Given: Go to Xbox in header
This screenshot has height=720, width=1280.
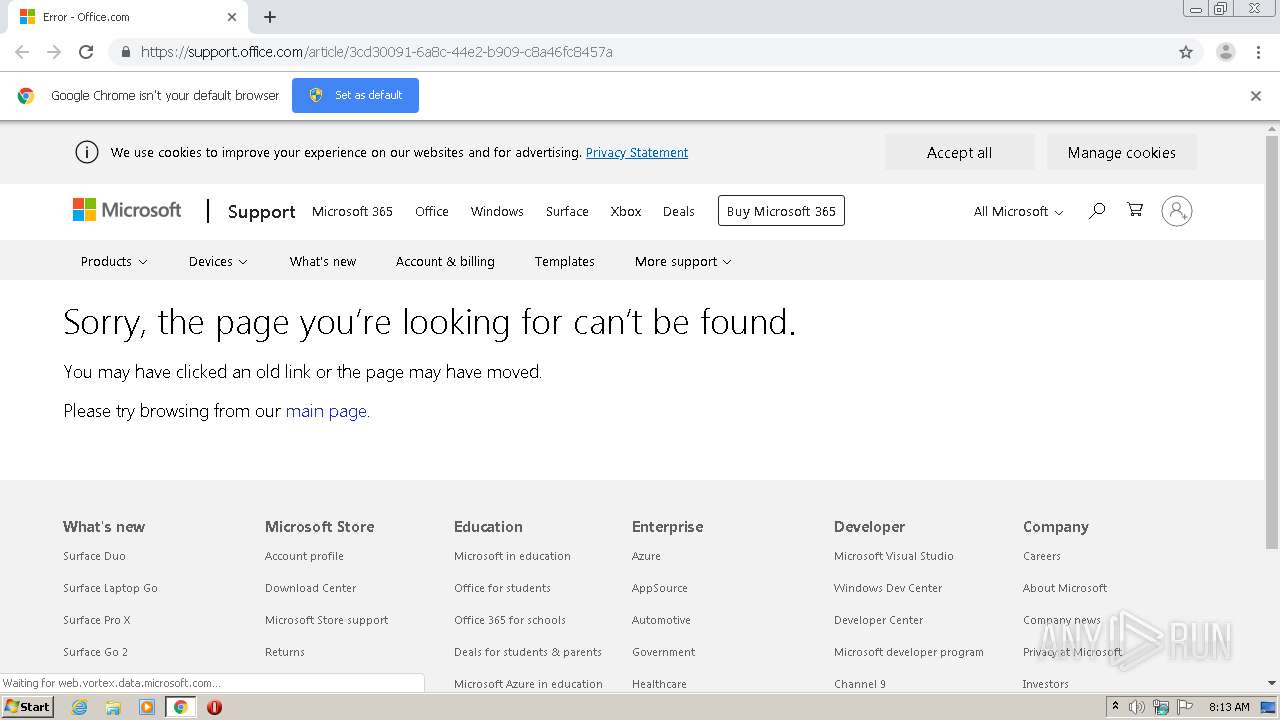Looking at the screenshot, I should (626, 211).
